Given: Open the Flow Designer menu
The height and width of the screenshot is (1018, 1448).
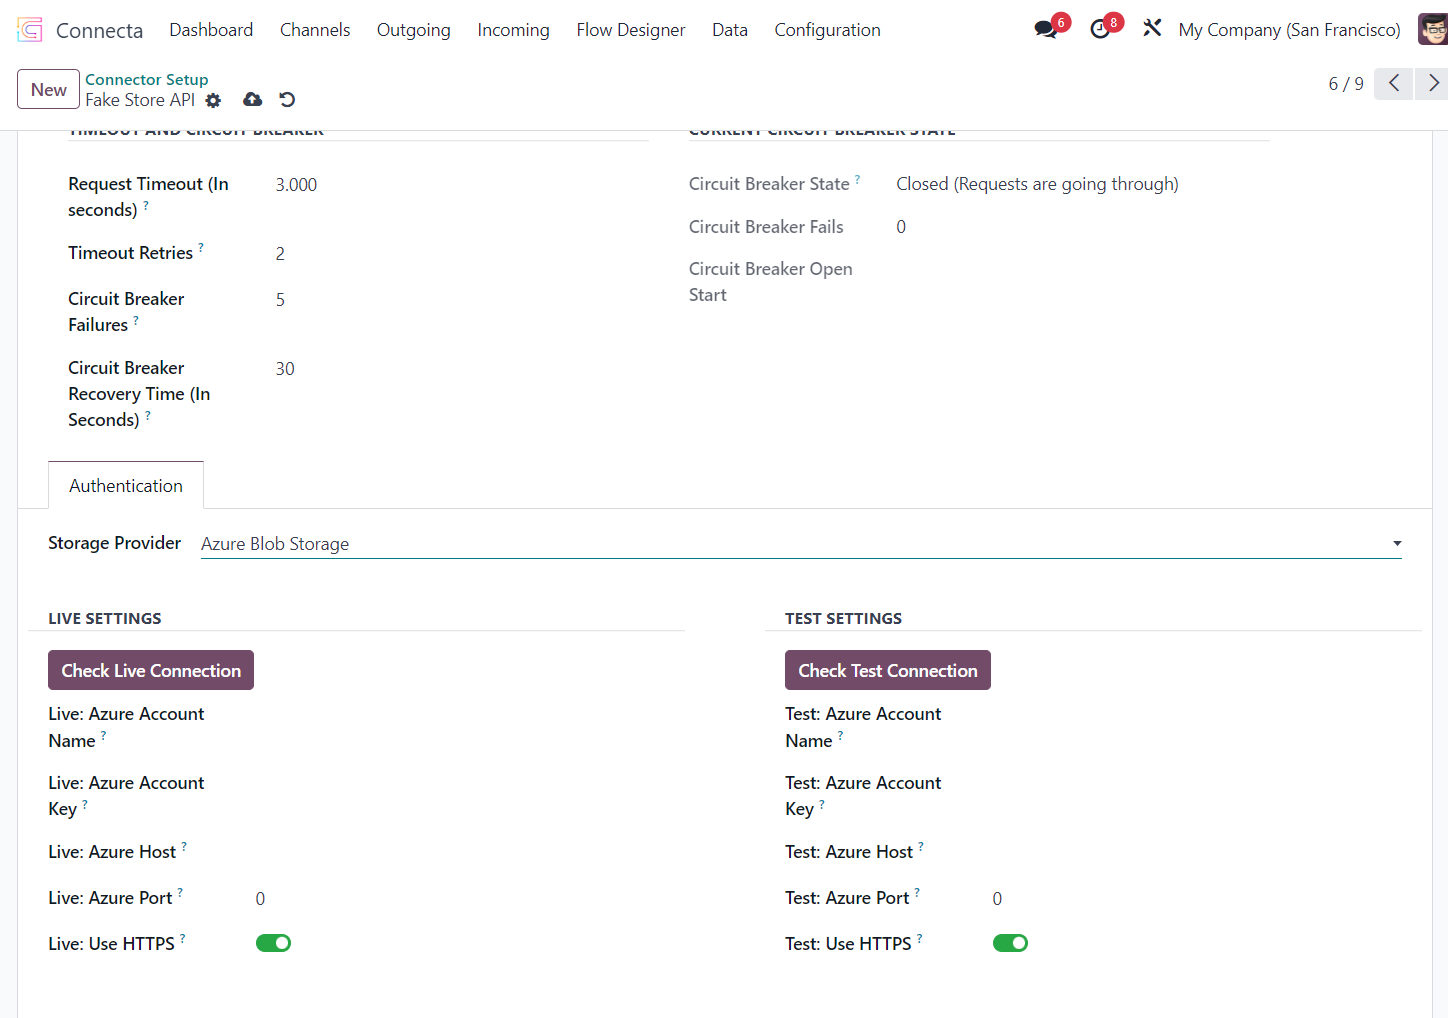Looking at the screenshot, I should [x=630, y=30].
